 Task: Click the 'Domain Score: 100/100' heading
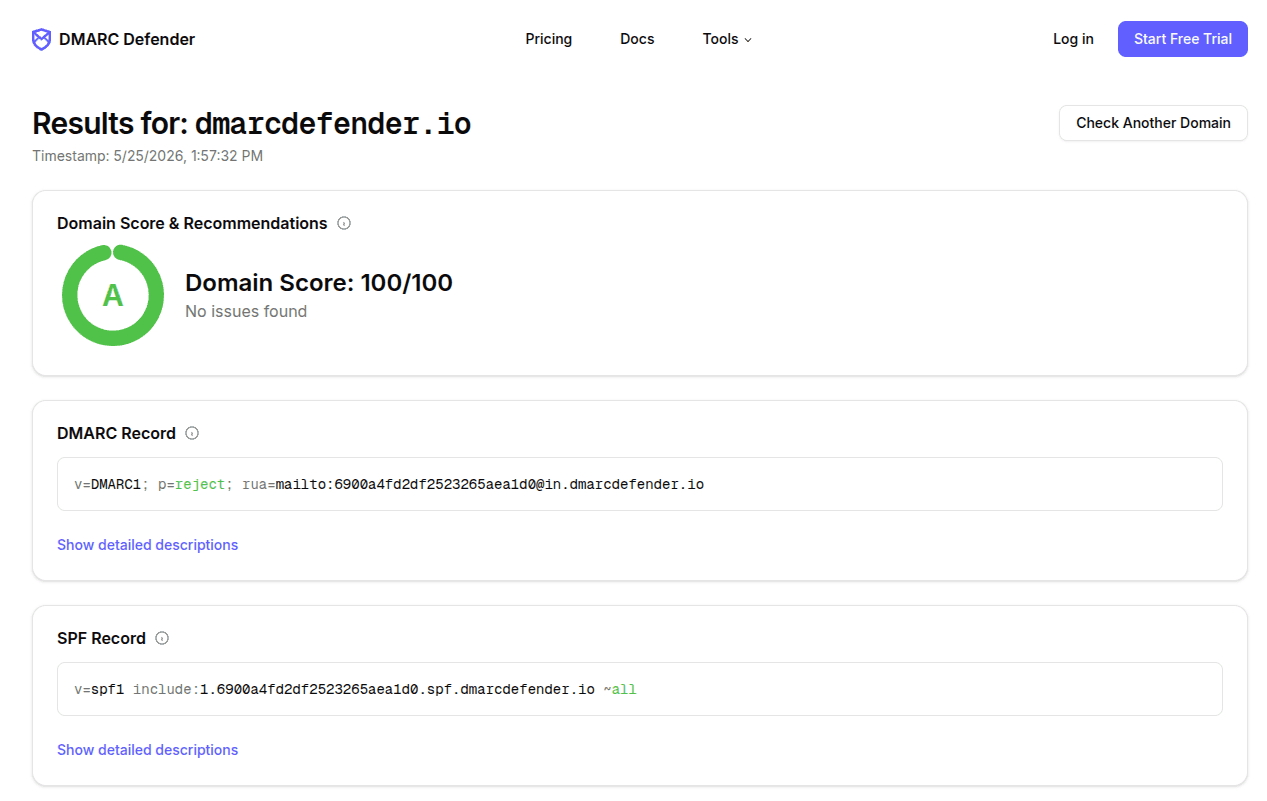click(319, 283)
